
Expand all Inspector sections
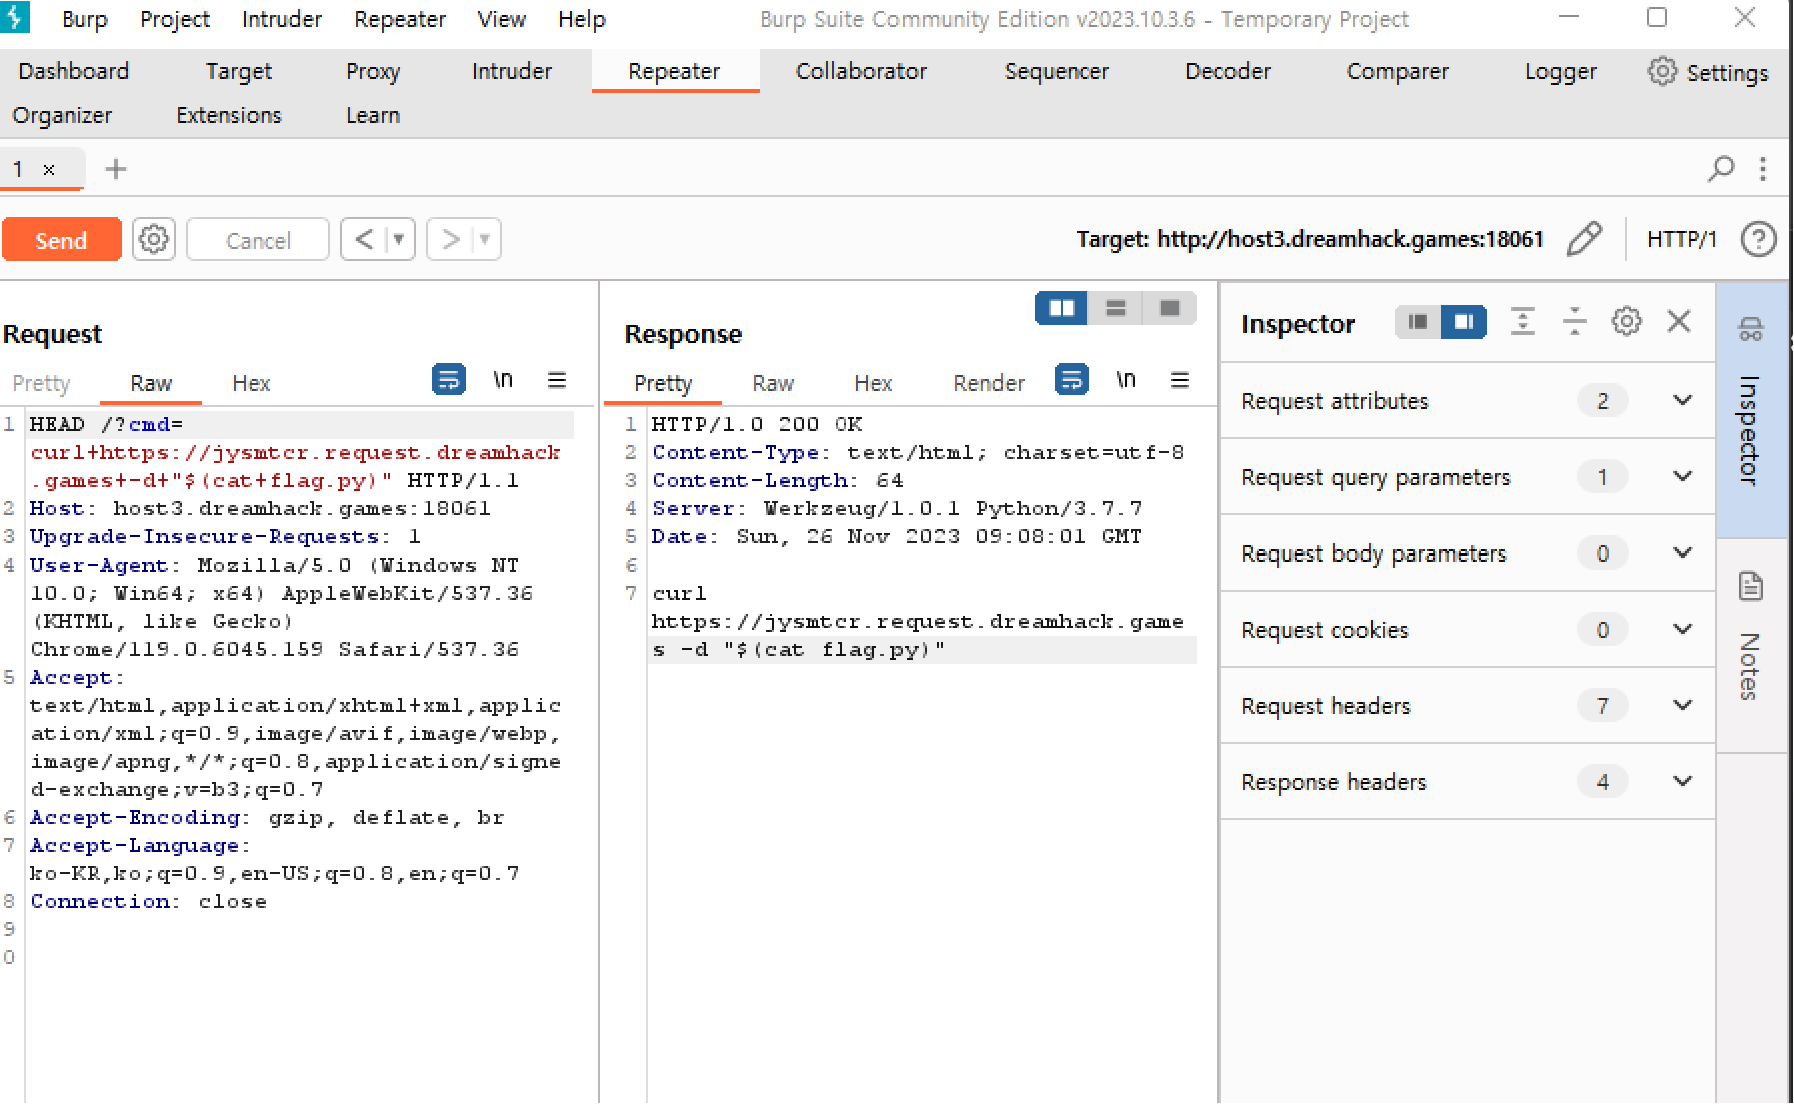click(1522, 321)
